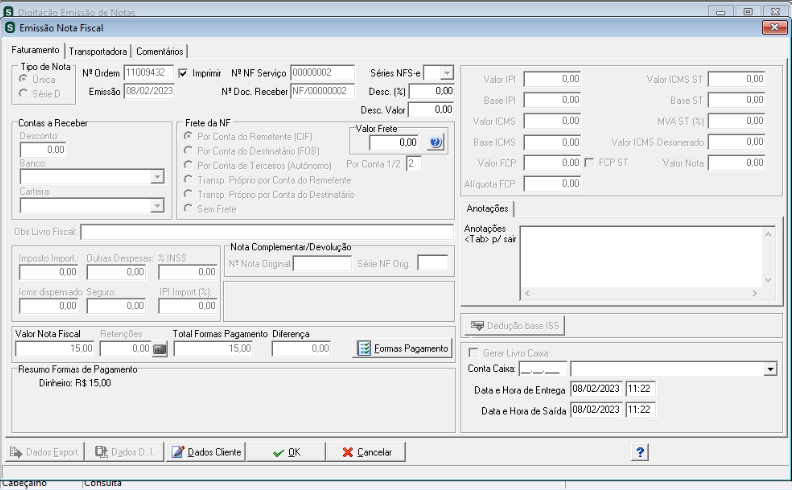Click the bottom question mark help button
This screenshot has width=792, height=490.
pos(639,452)
